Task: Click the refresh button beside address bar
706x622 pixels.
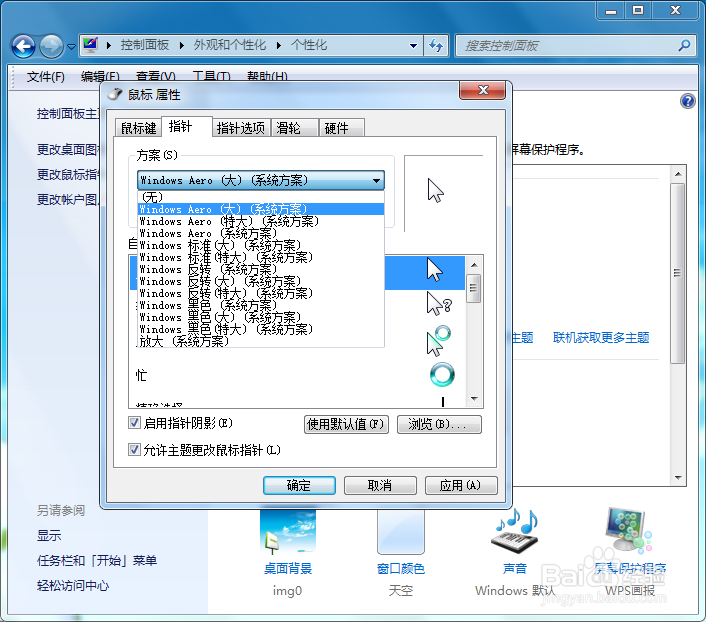Action: click(x=436, y=45)
